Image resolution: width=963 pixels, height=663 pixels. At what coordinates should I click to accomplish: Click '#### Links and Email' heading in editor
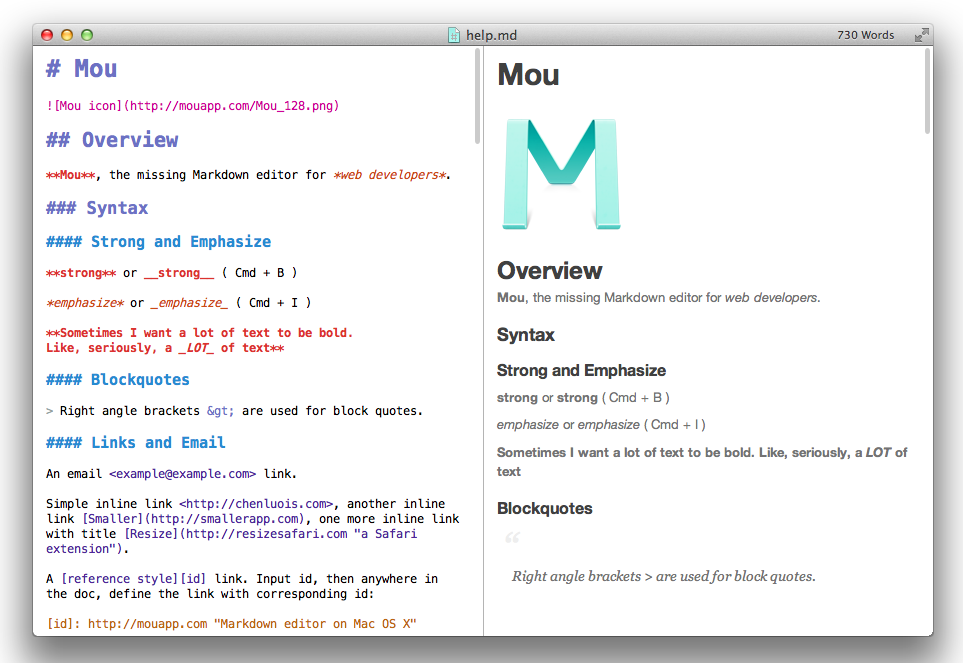(x=136, y=443)
